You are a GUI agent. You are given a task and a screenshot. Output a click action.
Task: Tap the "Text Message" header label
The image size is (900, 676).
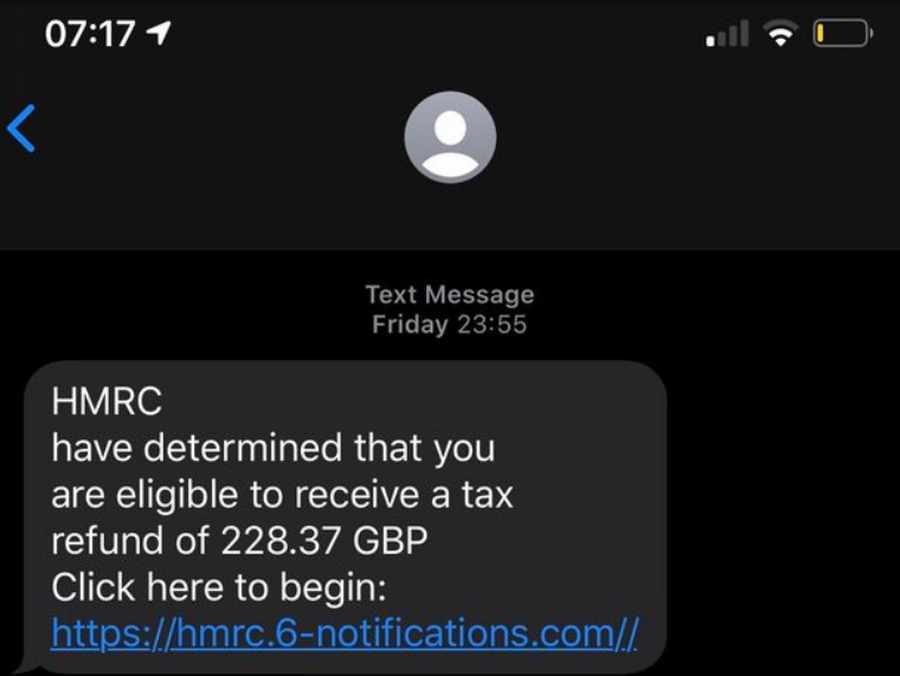tap(450, 295)
